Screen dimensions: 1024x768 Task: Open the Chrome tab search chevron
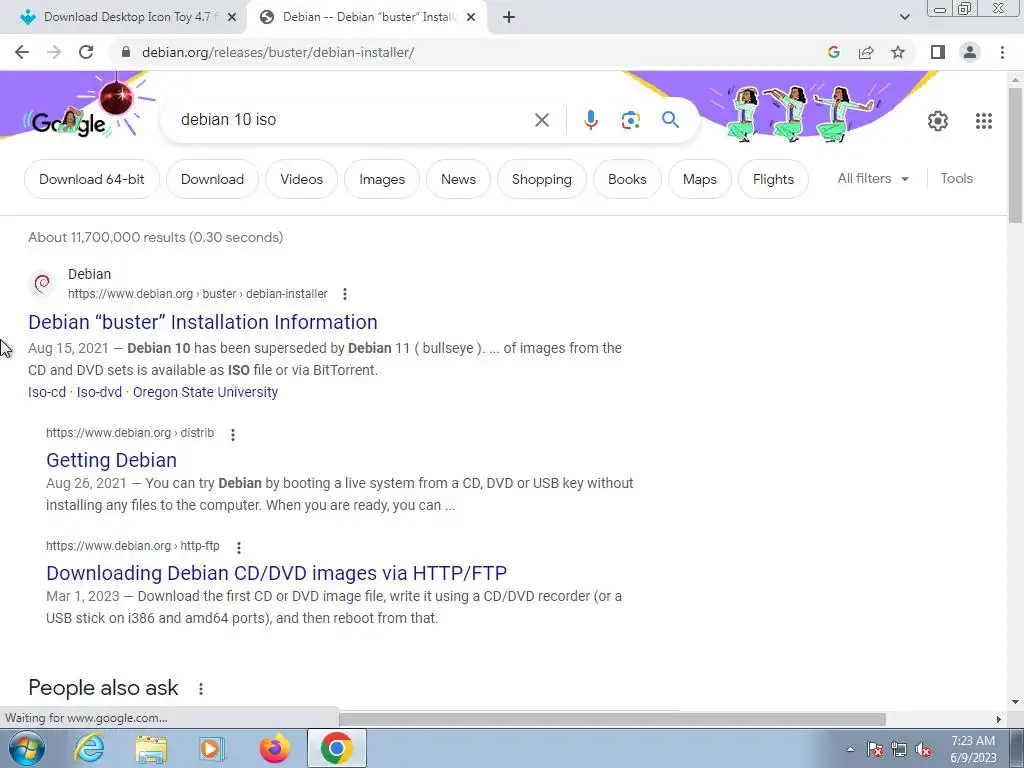904,17
